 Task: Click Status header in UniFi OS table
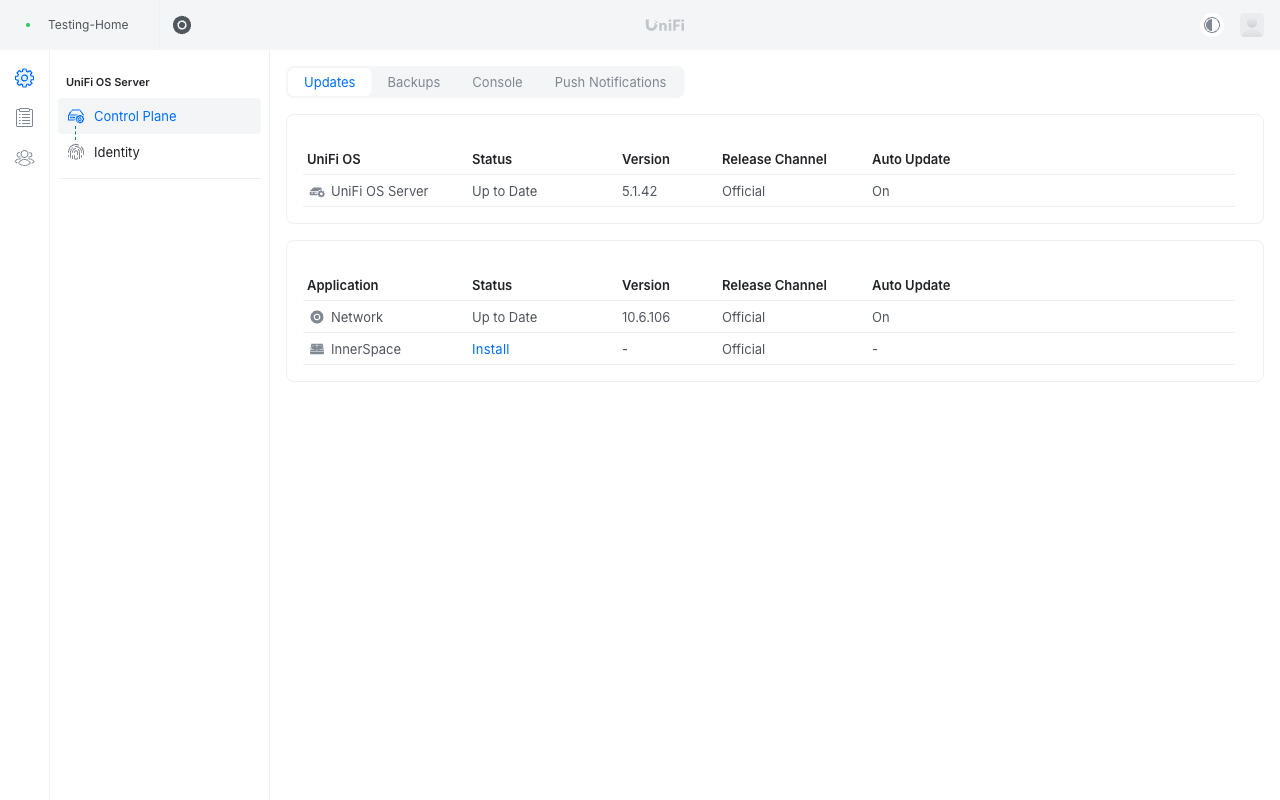[x=492, y=159]
